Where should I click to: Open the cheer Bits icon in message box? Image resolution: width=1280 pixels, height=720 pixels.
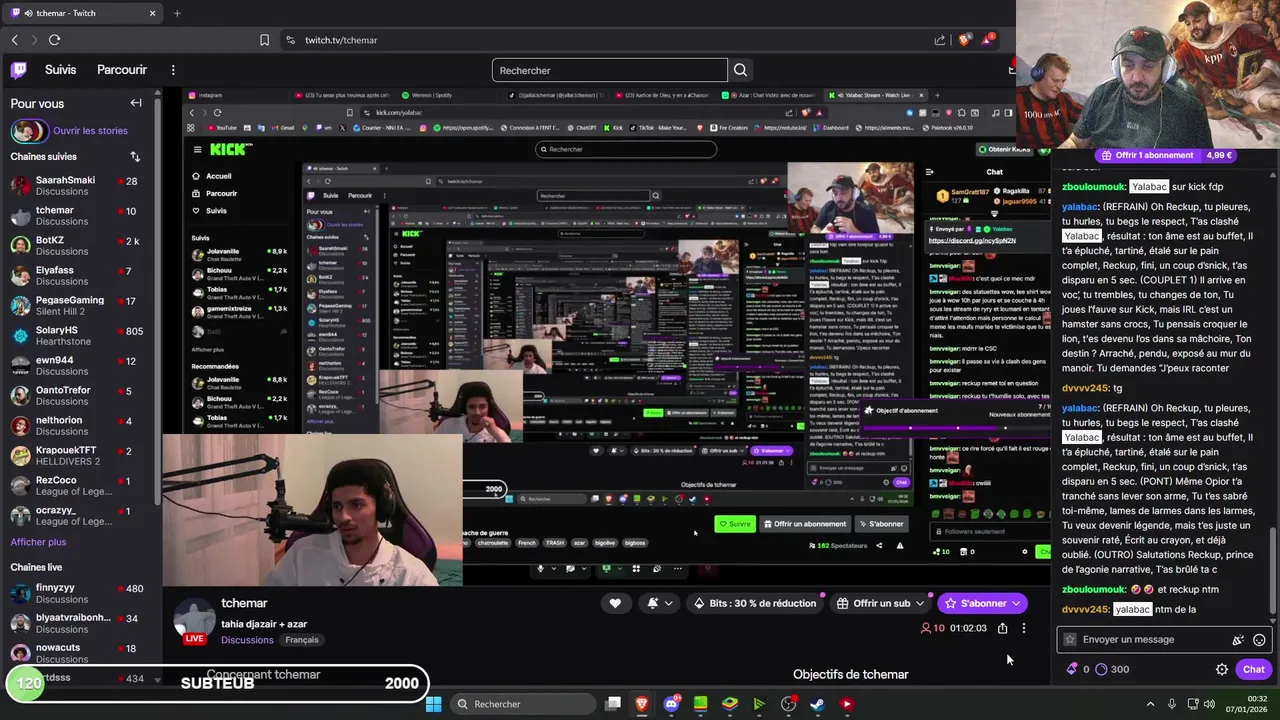pyautogui.click(x=1238, y=640)
